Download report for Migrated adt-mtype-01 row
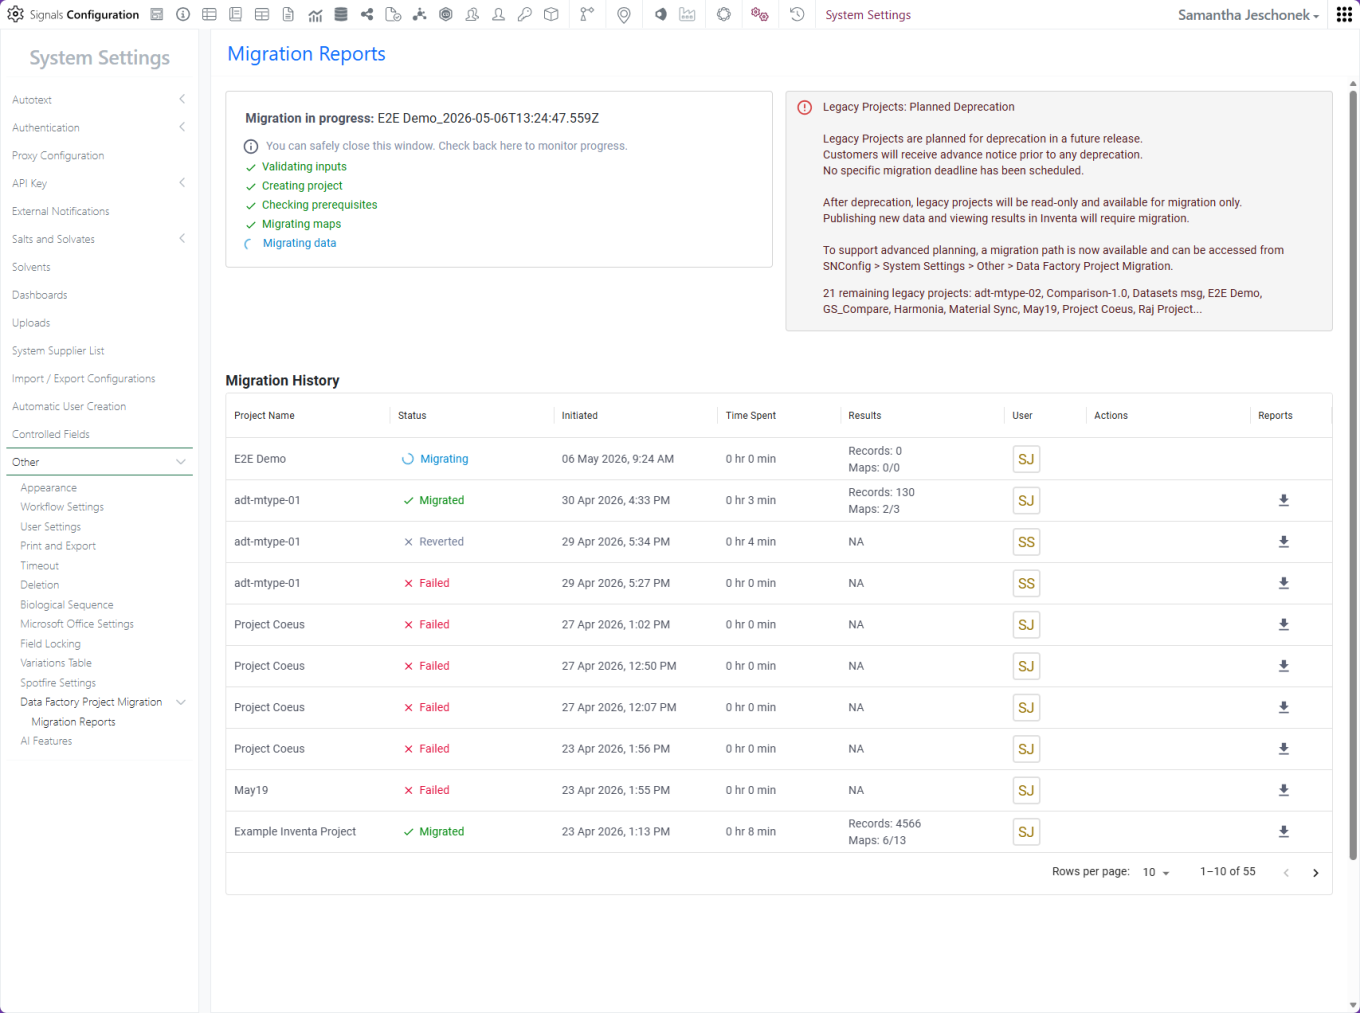Viewport: 1360px width, 1013px height. pos(1284,501)
